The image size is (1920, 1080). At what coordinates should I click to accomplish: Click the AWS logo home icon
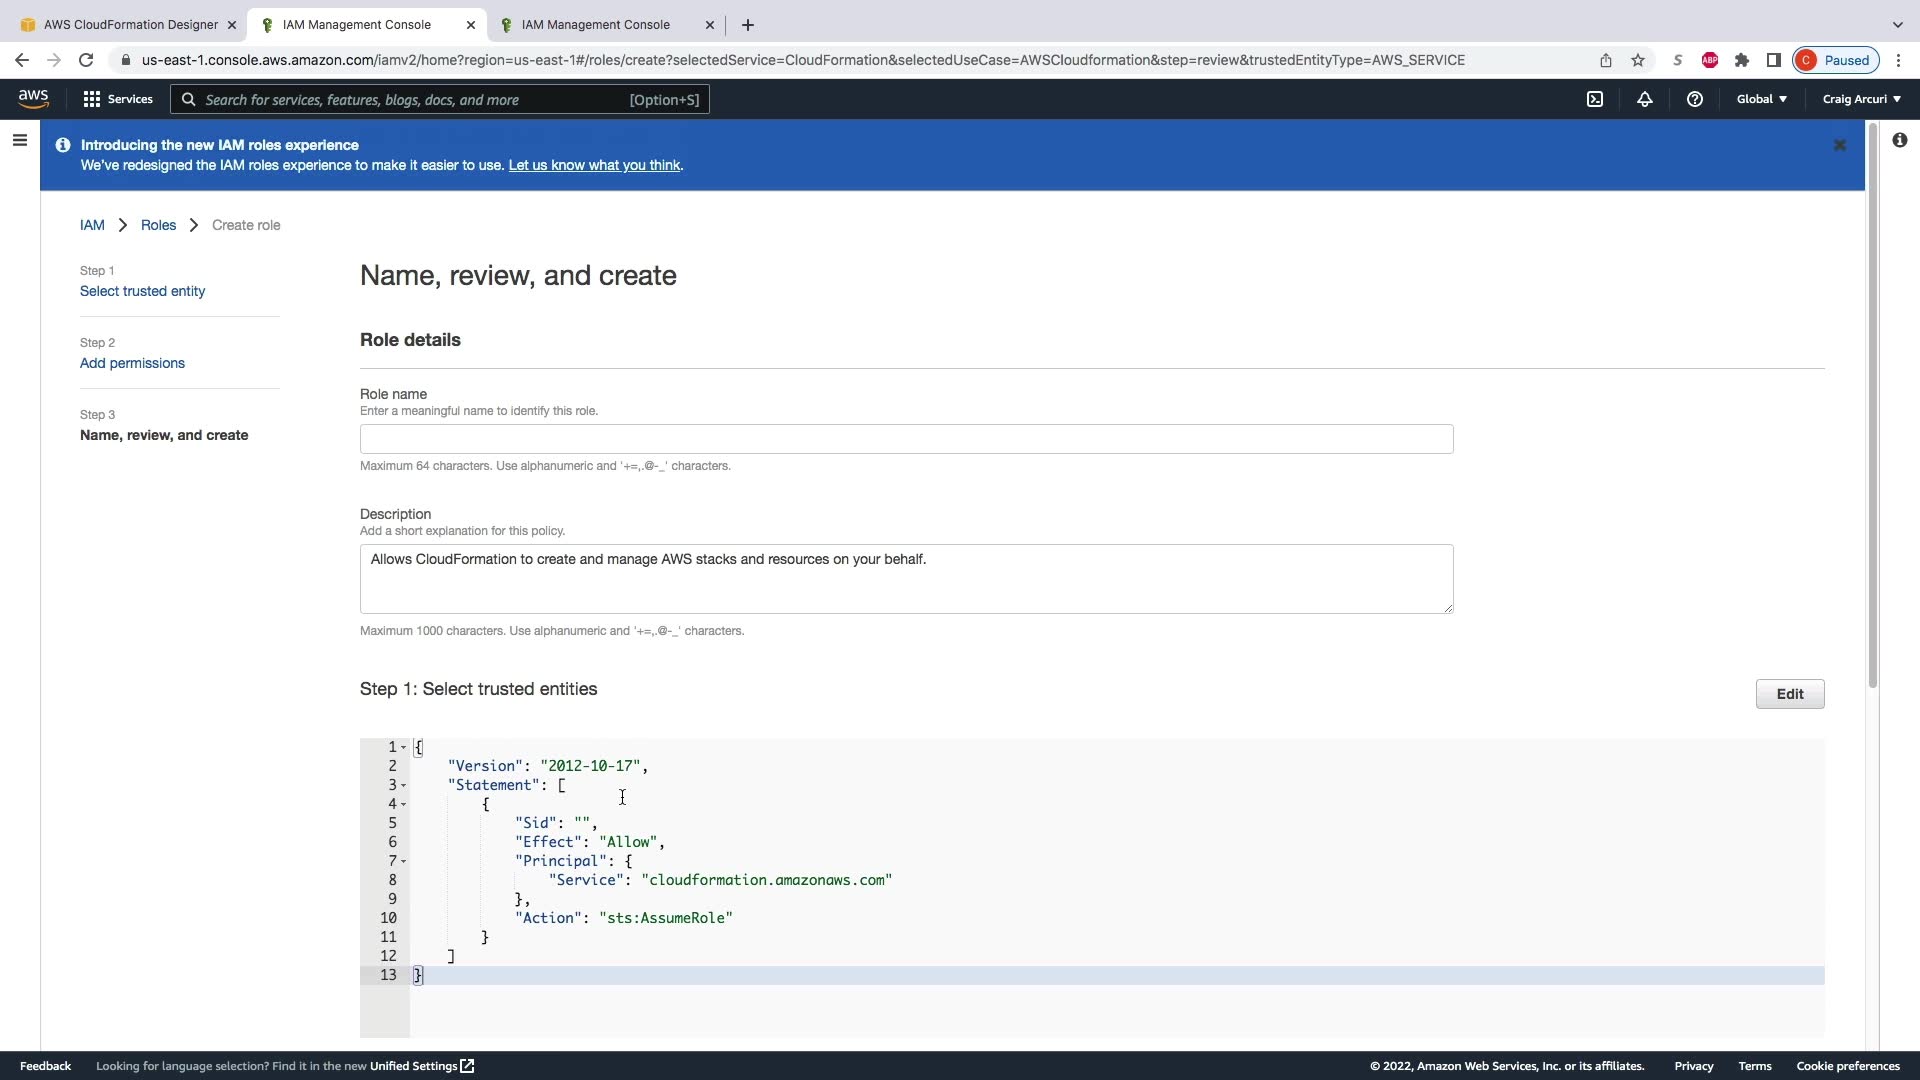pos(33,98)
